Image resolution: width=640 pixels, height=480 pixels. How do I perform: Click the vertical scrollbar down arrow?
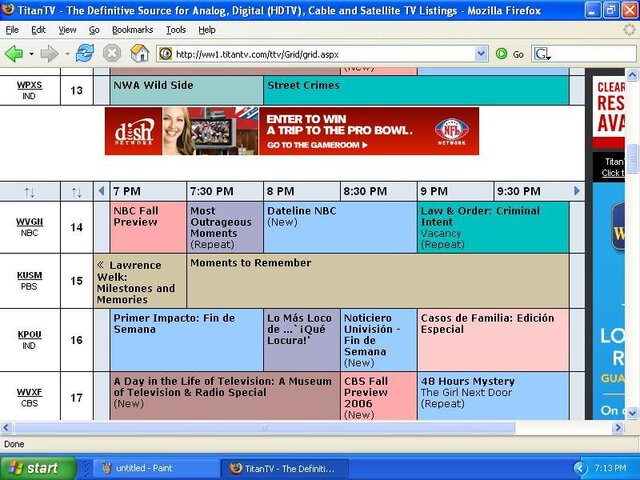(632, 413)
